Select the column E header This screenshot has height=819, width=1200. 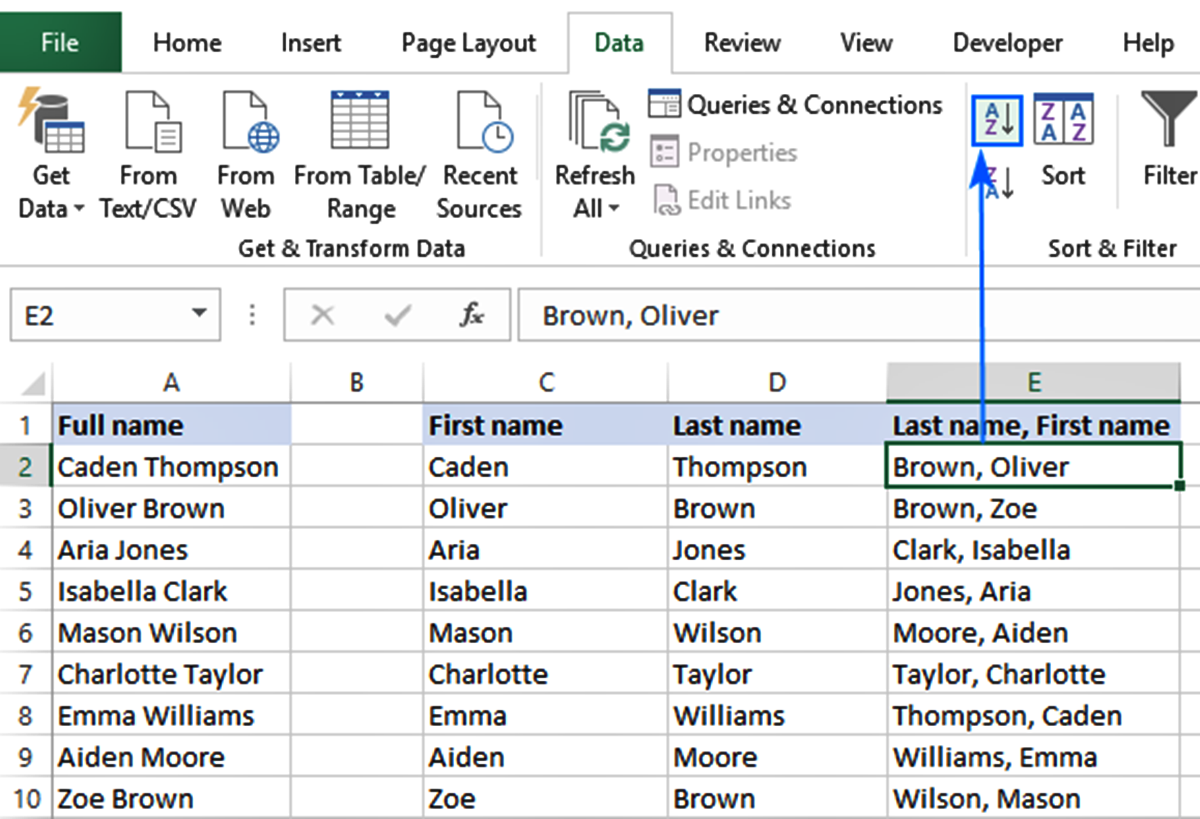point(1033,382)
